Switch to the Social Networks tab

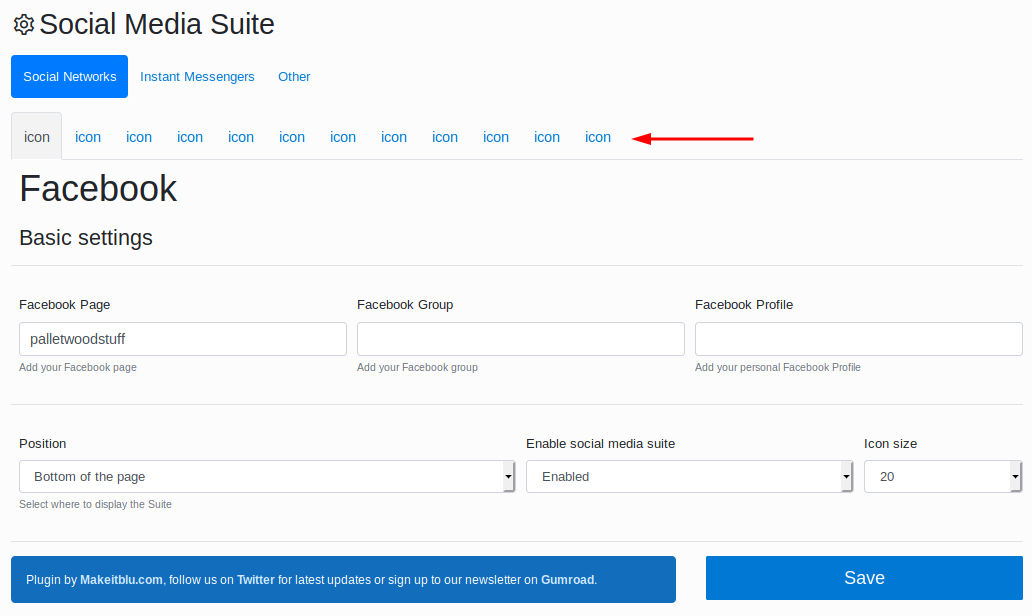69,77
